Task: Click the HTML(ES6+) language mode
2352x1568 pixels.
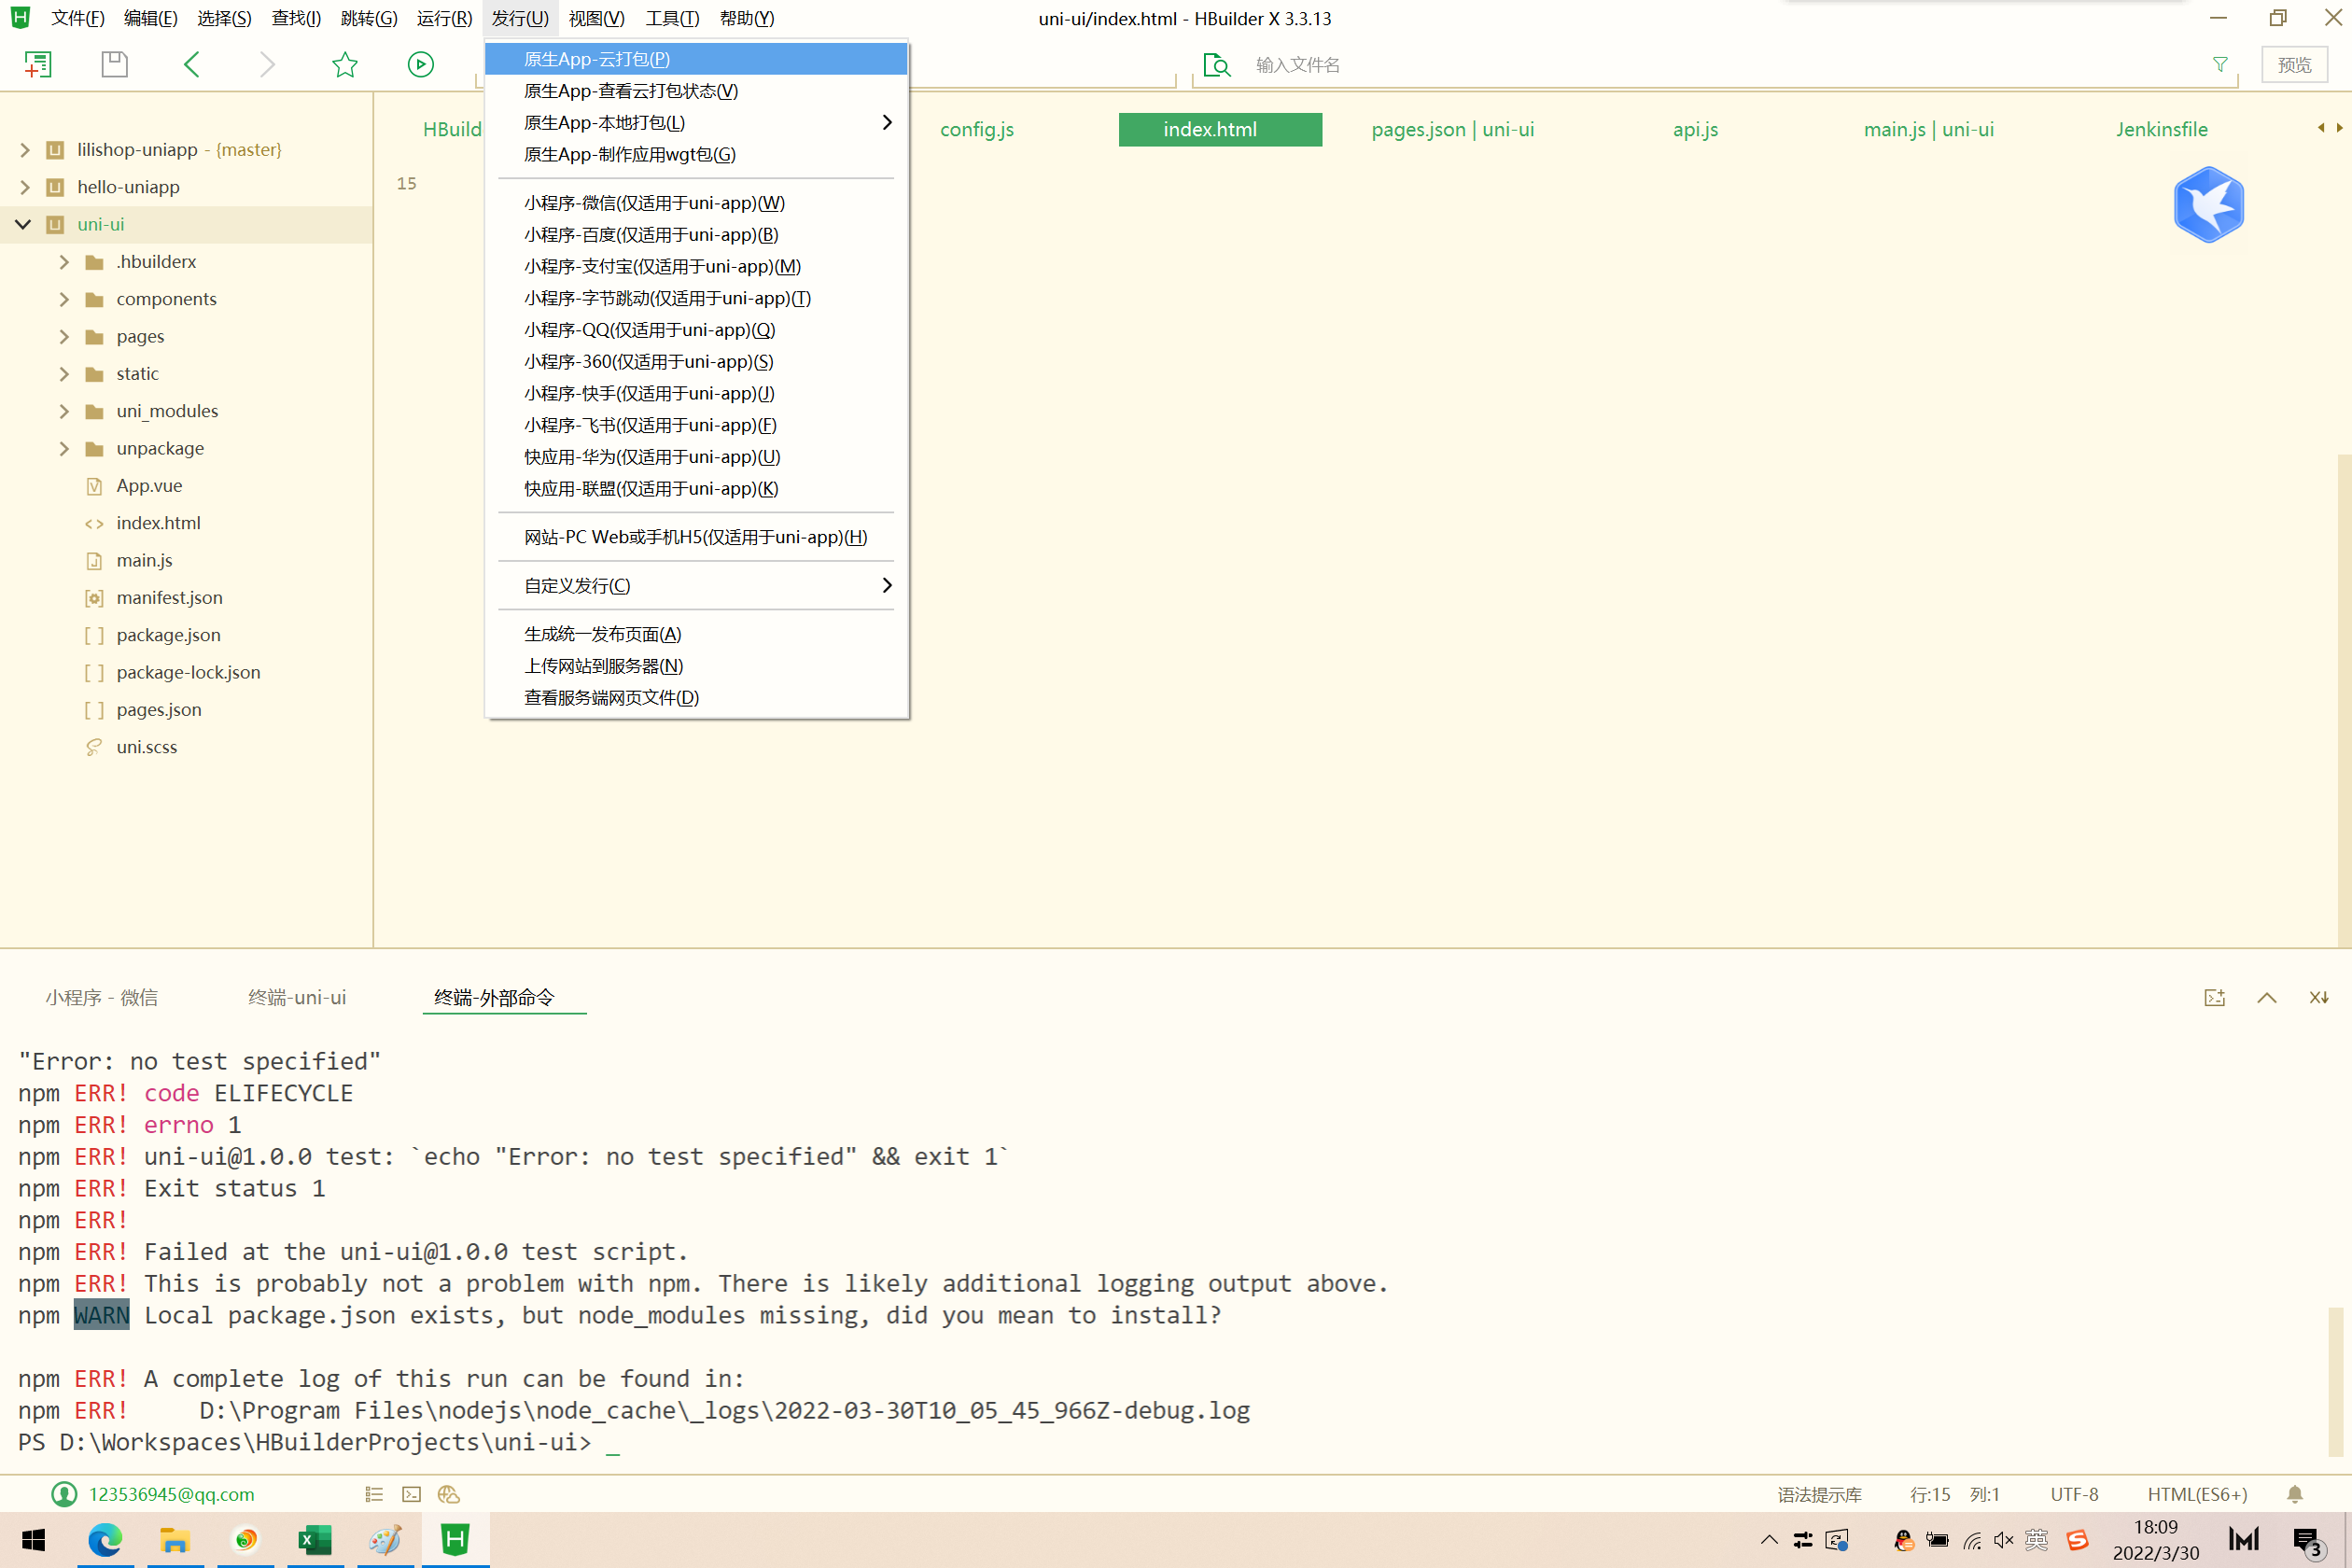Action: tap(2197, 1494)
